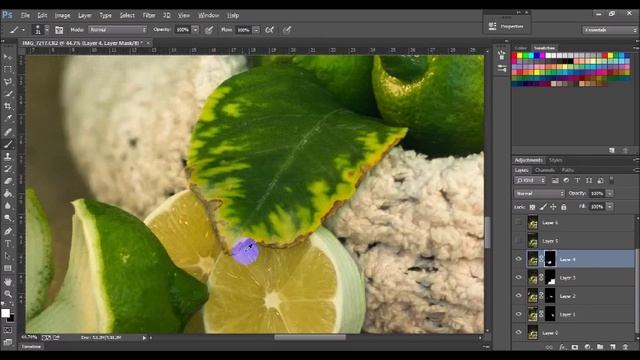
Task: Select the Hand tool
Action: tap(8, 282)
